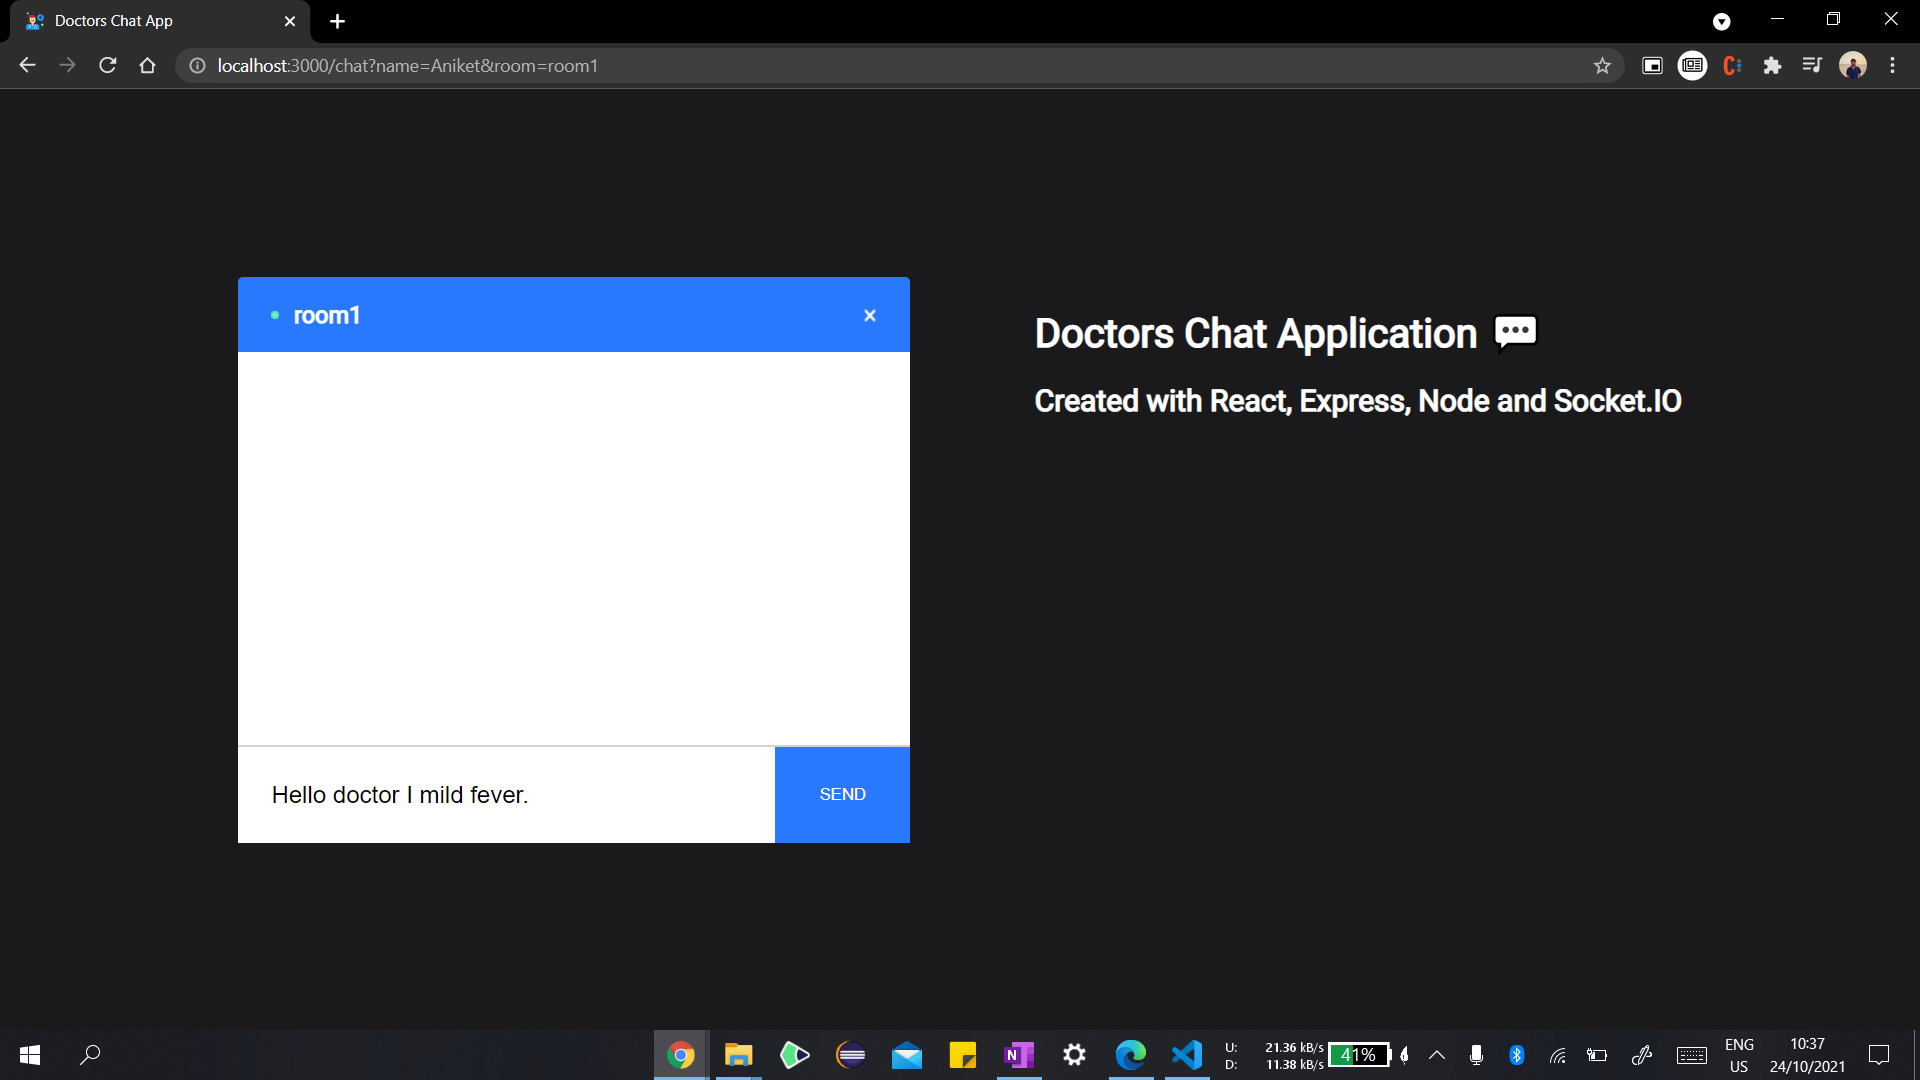Image resolution: width=1920 pixels, height=1080 pixels.
Task: Navigate back in browser
Action: click(27, 66)
